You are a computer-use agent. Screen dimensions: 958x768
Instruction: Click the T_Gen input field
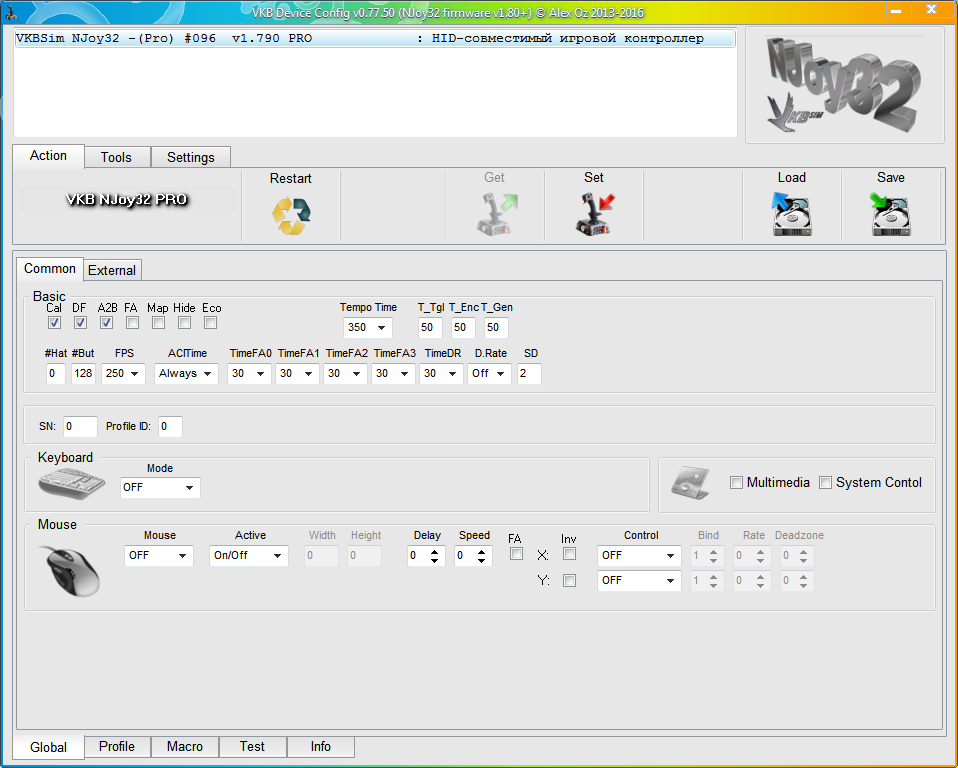point(496,327)
